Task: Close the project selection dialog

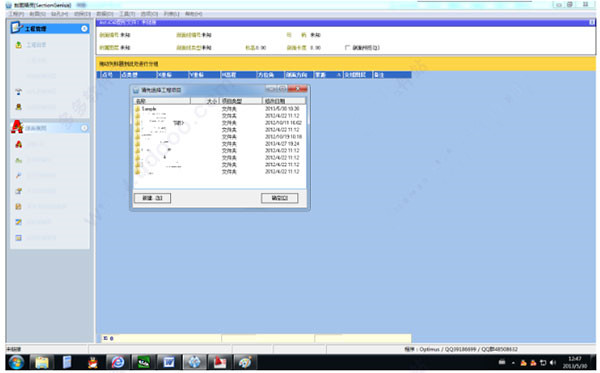Action: pyautogui.click(x=298, y=89)
